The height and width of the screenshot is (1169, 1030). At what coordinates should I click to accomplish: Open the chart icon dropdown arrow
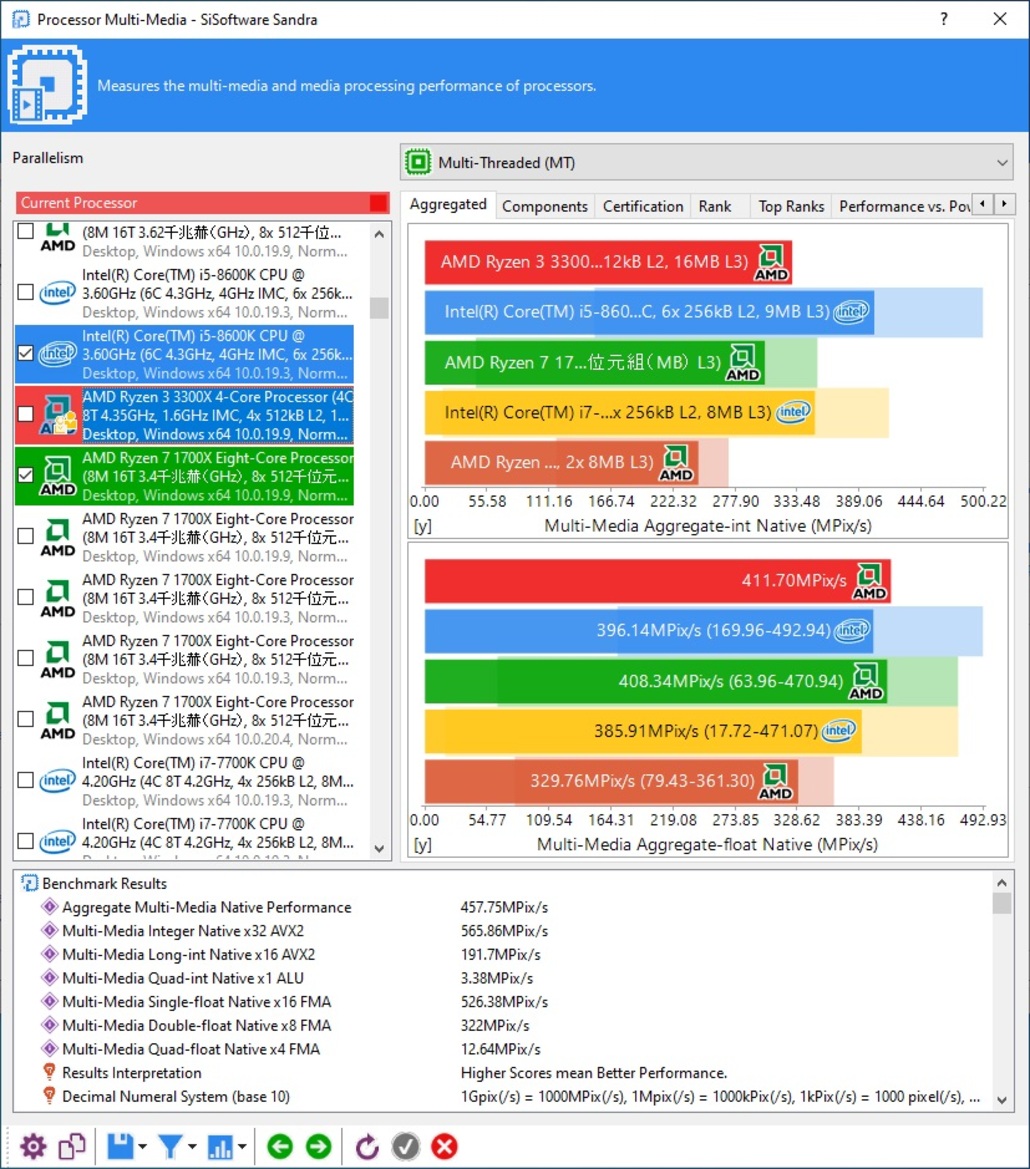(x=241, y=1147)
